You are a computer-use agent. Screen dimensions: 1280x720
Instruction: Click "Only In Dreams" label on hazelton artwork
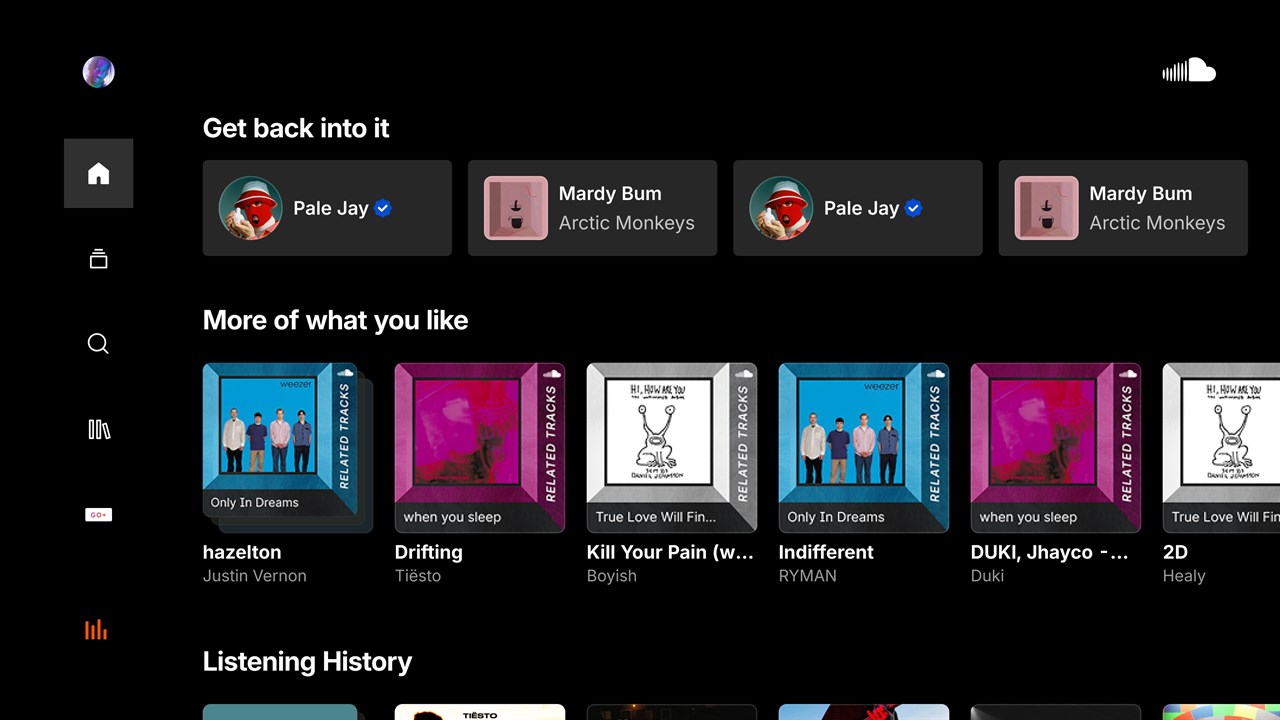point(255,503)
